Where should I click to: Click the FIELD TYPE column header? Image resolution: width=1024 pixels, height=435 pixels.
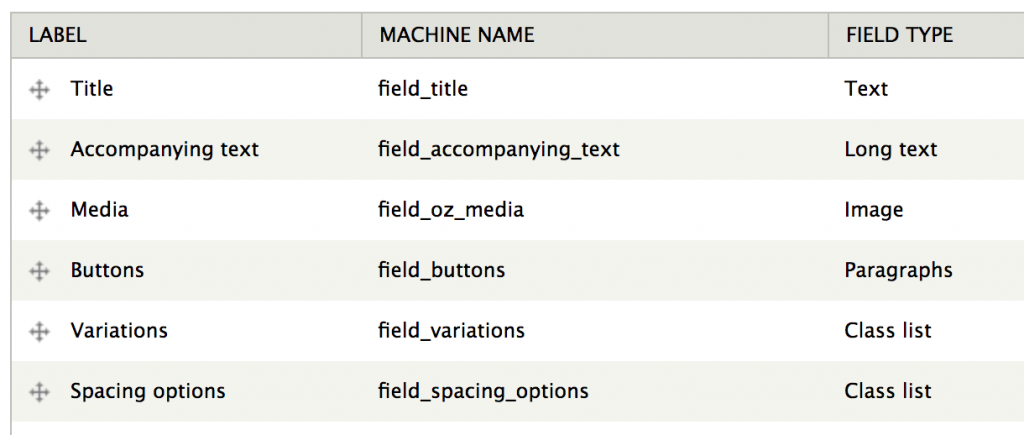click(899, 35)
